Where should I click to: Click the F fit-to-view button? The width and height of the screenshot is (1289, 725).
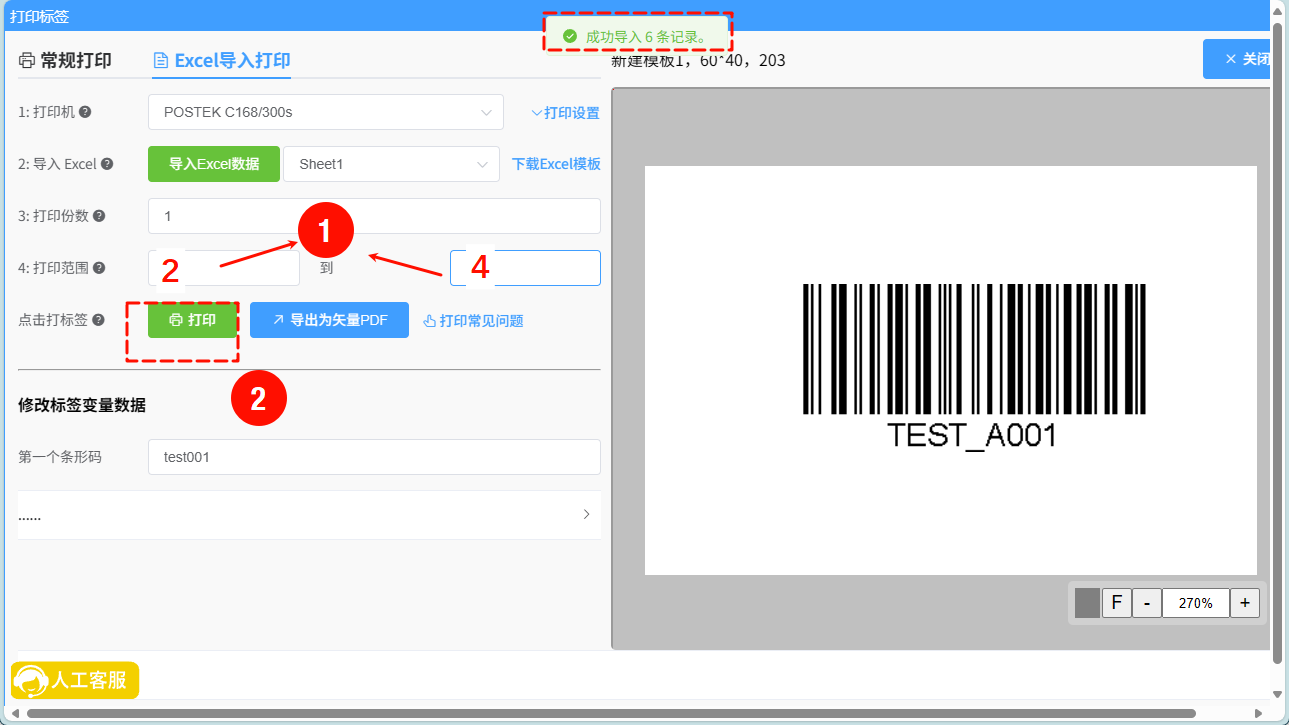1116,603
